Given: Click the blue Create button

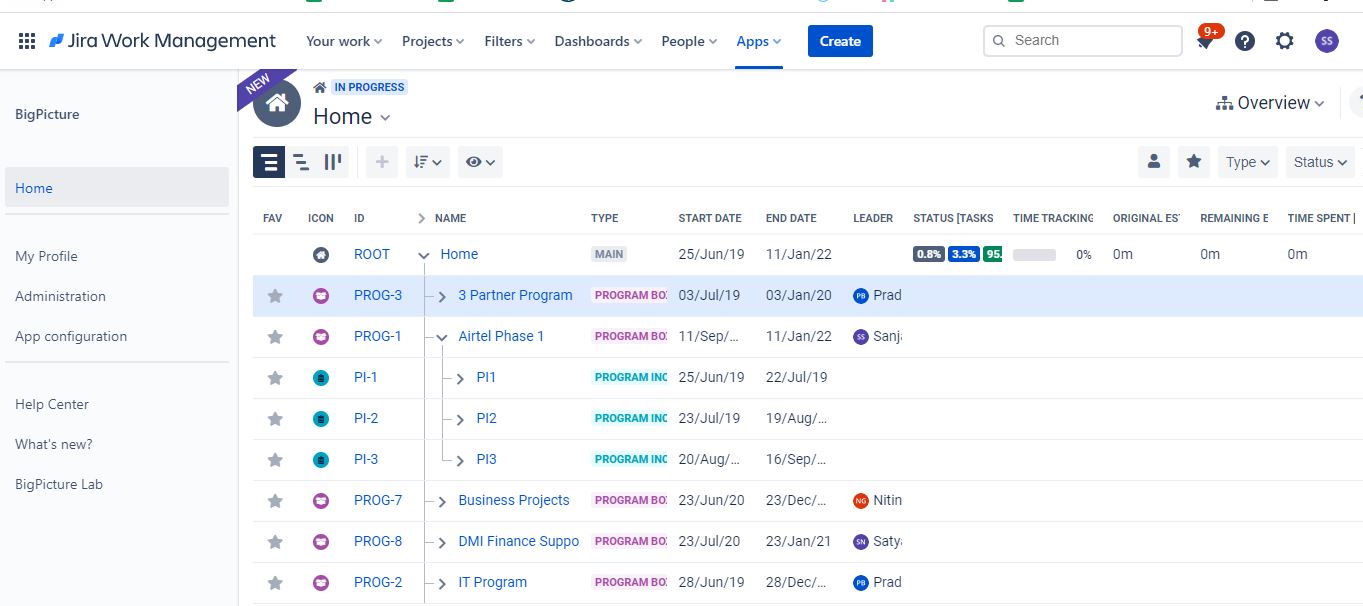Looking at the screenshot, I should click(840, 41).
